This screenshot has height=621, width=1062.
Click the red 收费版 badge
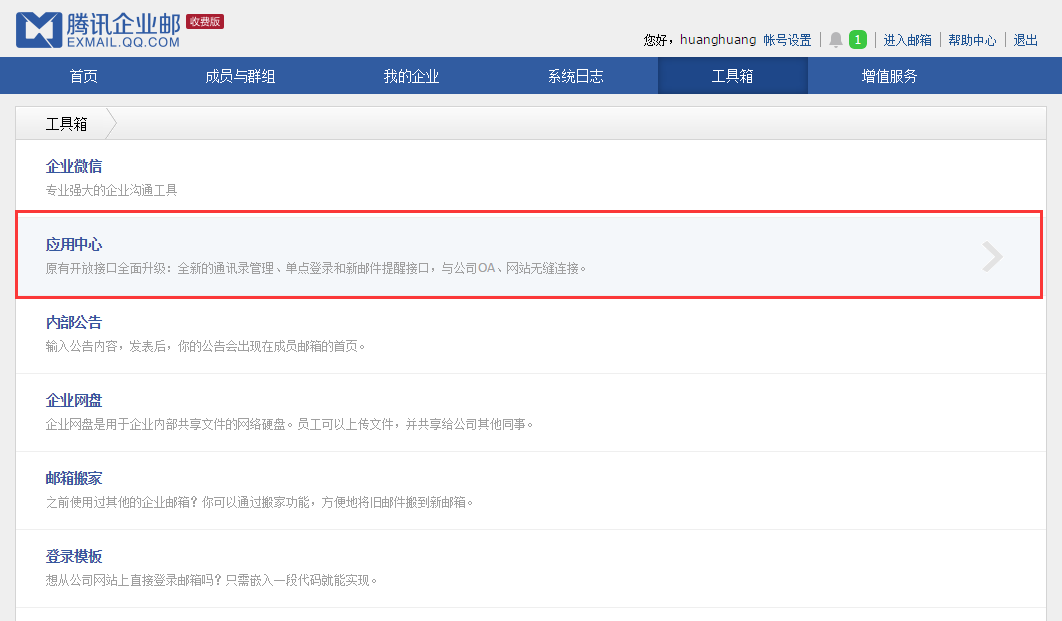coord(205,21)
